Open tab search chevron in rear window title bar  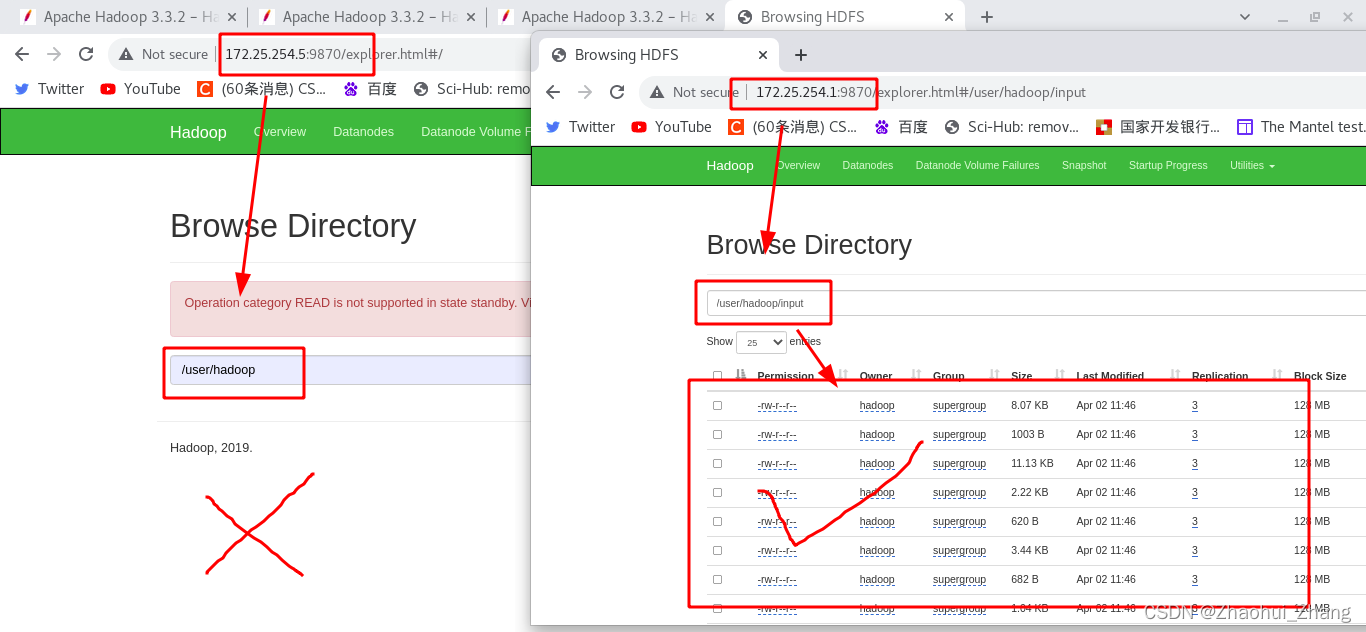1245,16
